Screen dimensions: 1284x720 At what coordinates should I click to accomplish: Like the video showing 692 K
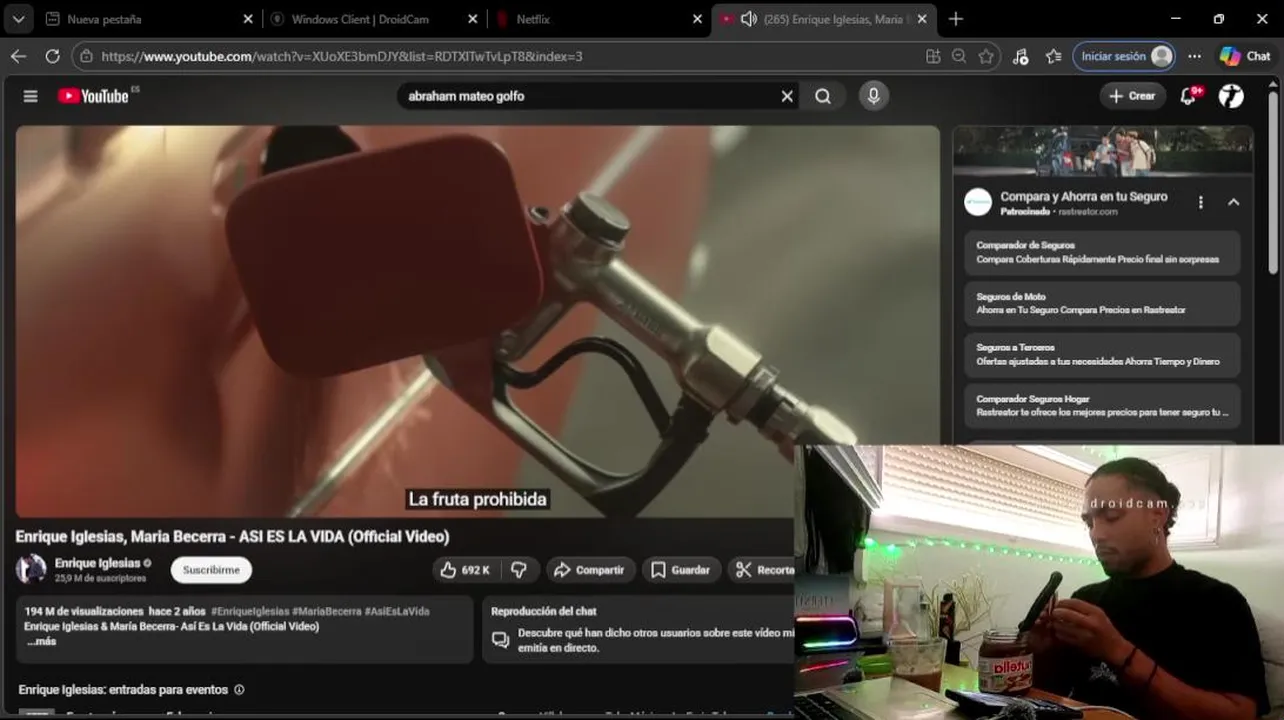pyautogui.click(x=466, y=570)
